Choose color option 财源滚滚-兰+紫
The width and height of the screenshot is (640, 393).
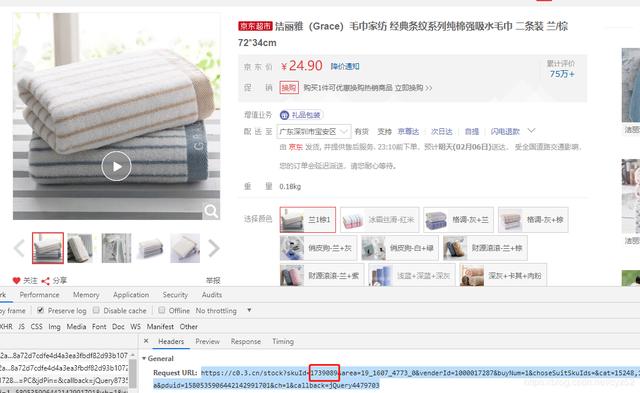[x=322, y=275]
